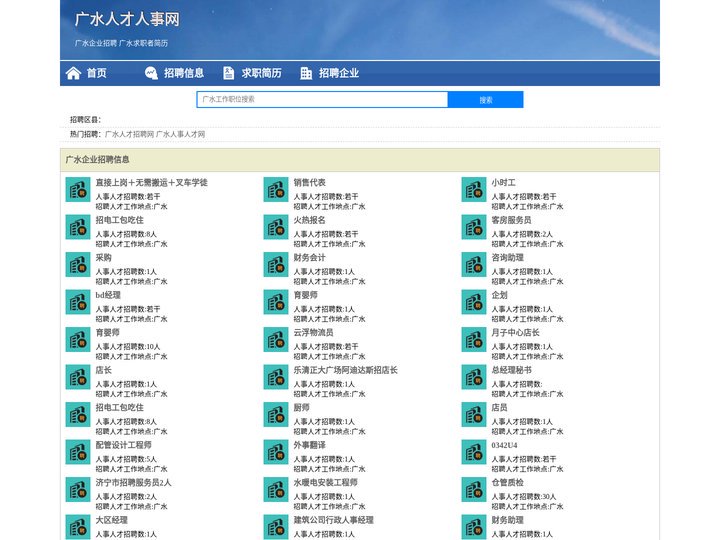Viewport: 720px width, 540px height.
Task: Open the 招聘信息 navigation menu item
Action: click(x=184, y=73)
